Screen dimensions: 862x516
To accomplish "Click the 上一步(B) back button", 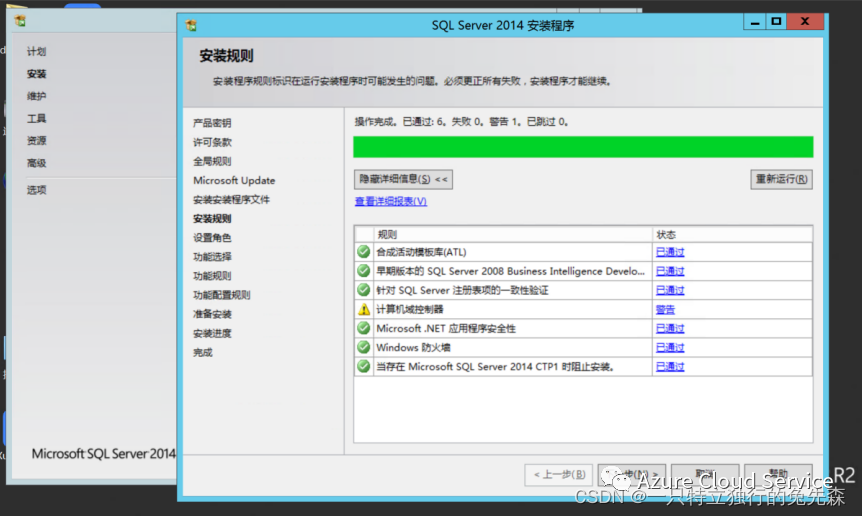I will [x=559, y=474].
